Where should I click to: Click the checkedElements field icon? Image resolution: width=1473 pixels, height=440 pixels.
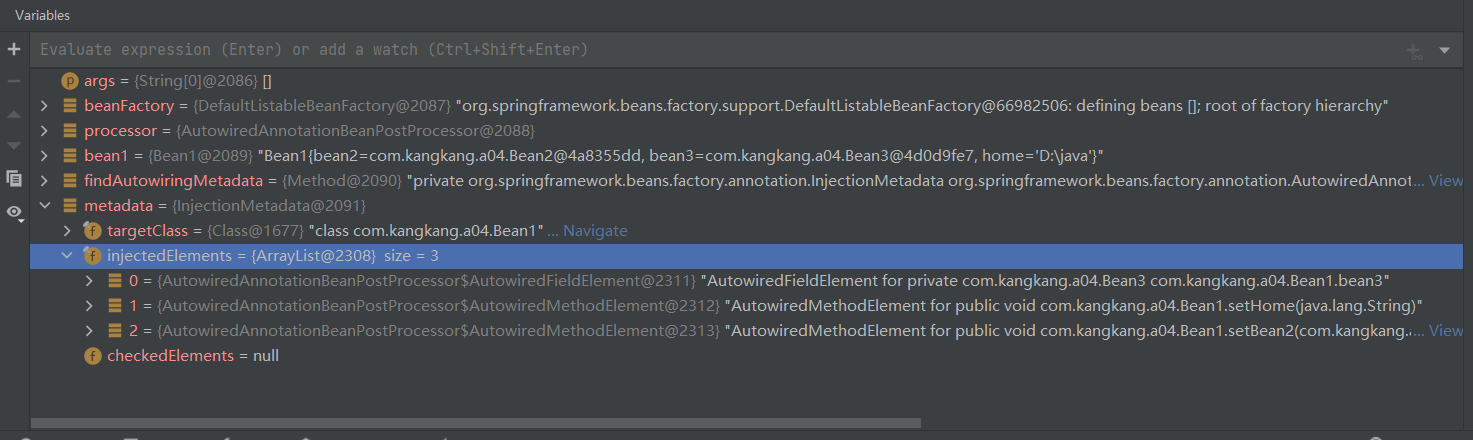pyautogui.click(x=92, y=356)
